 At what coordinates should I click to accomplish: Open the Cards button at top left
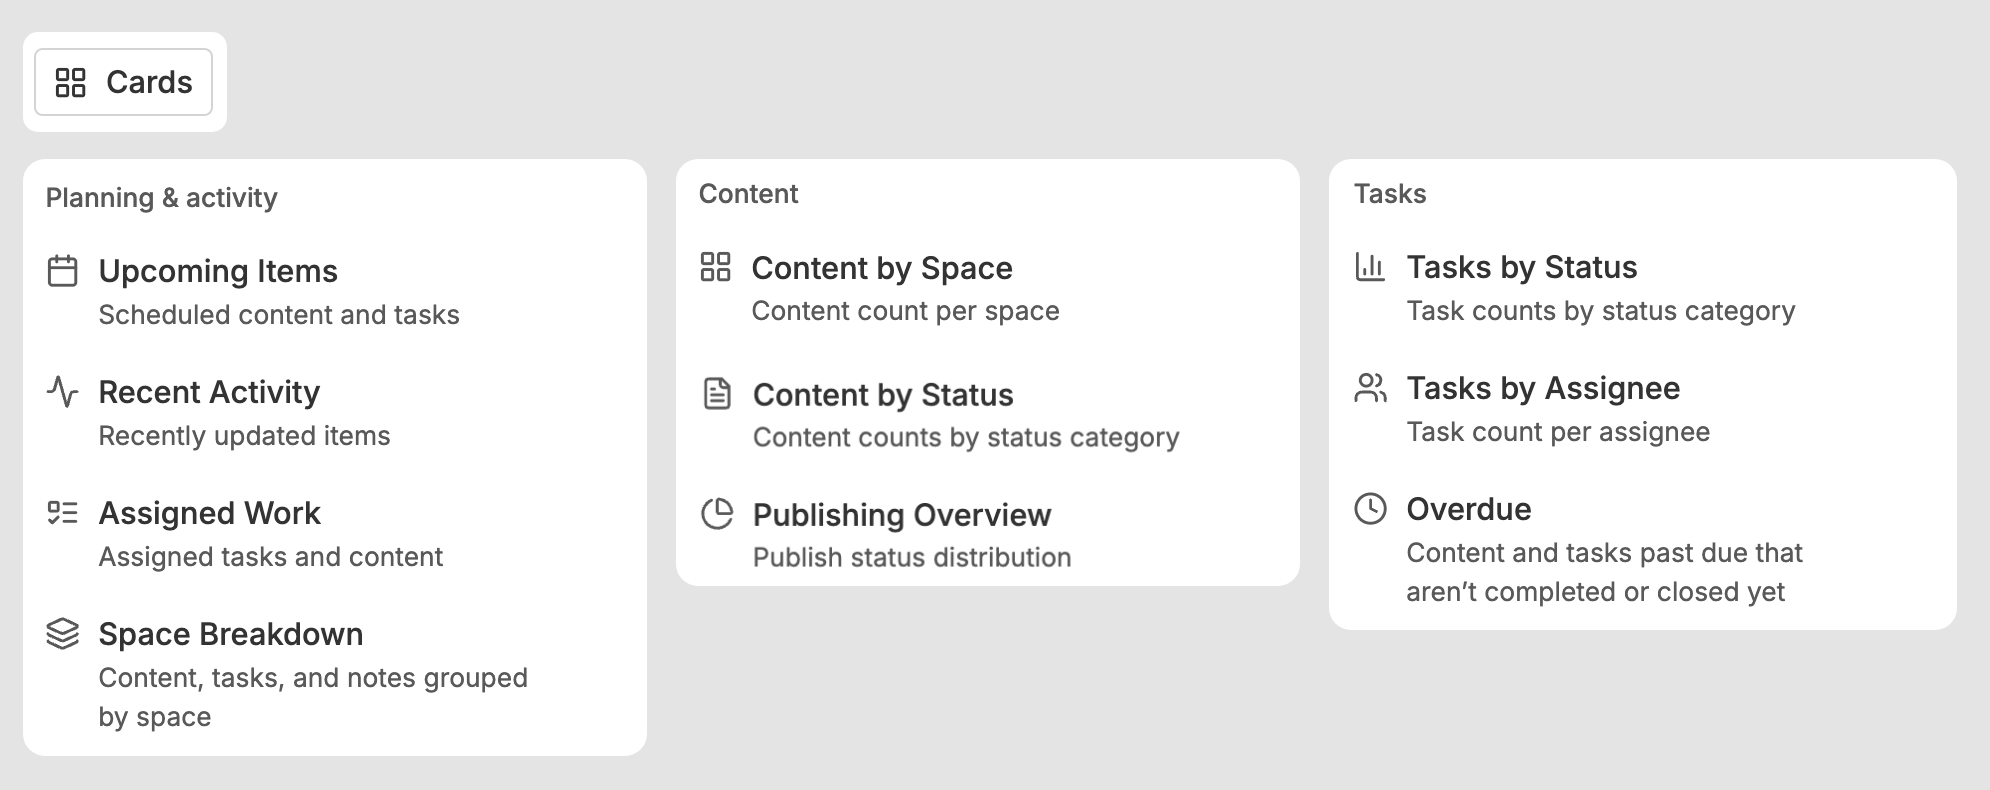124,82
